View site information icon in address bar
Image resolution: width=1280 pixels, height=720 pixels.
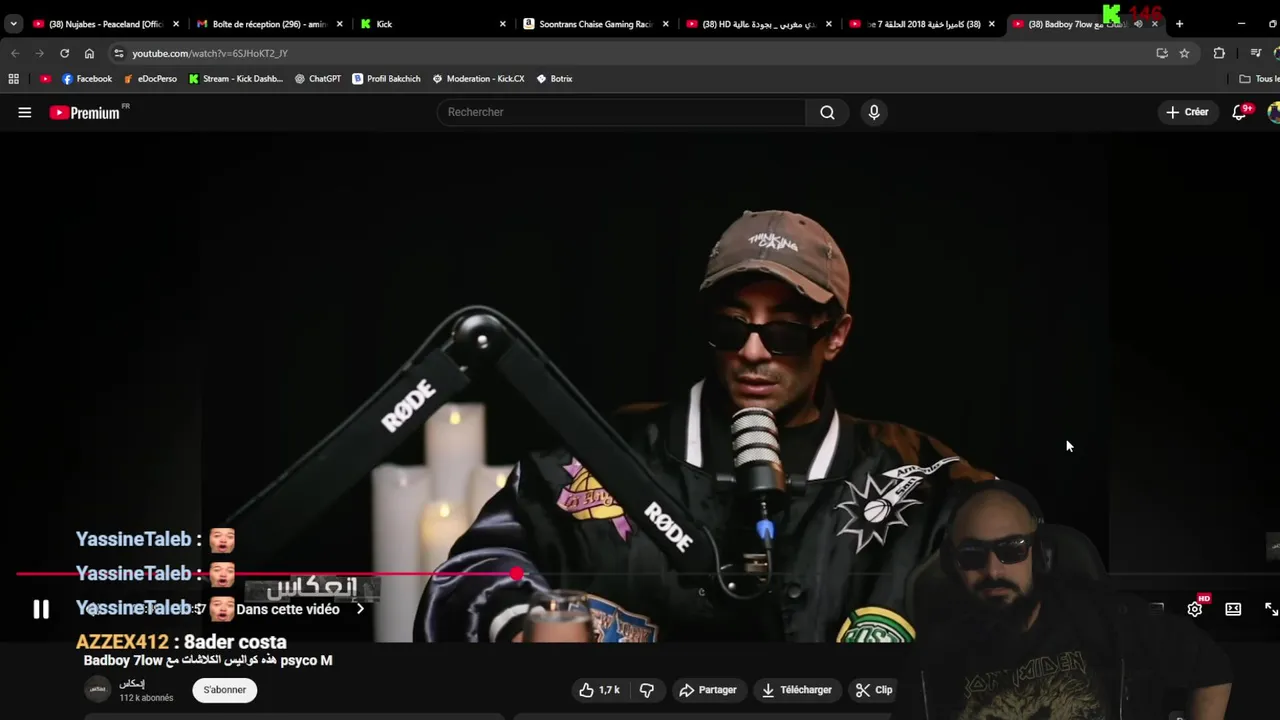coord(119,53)
